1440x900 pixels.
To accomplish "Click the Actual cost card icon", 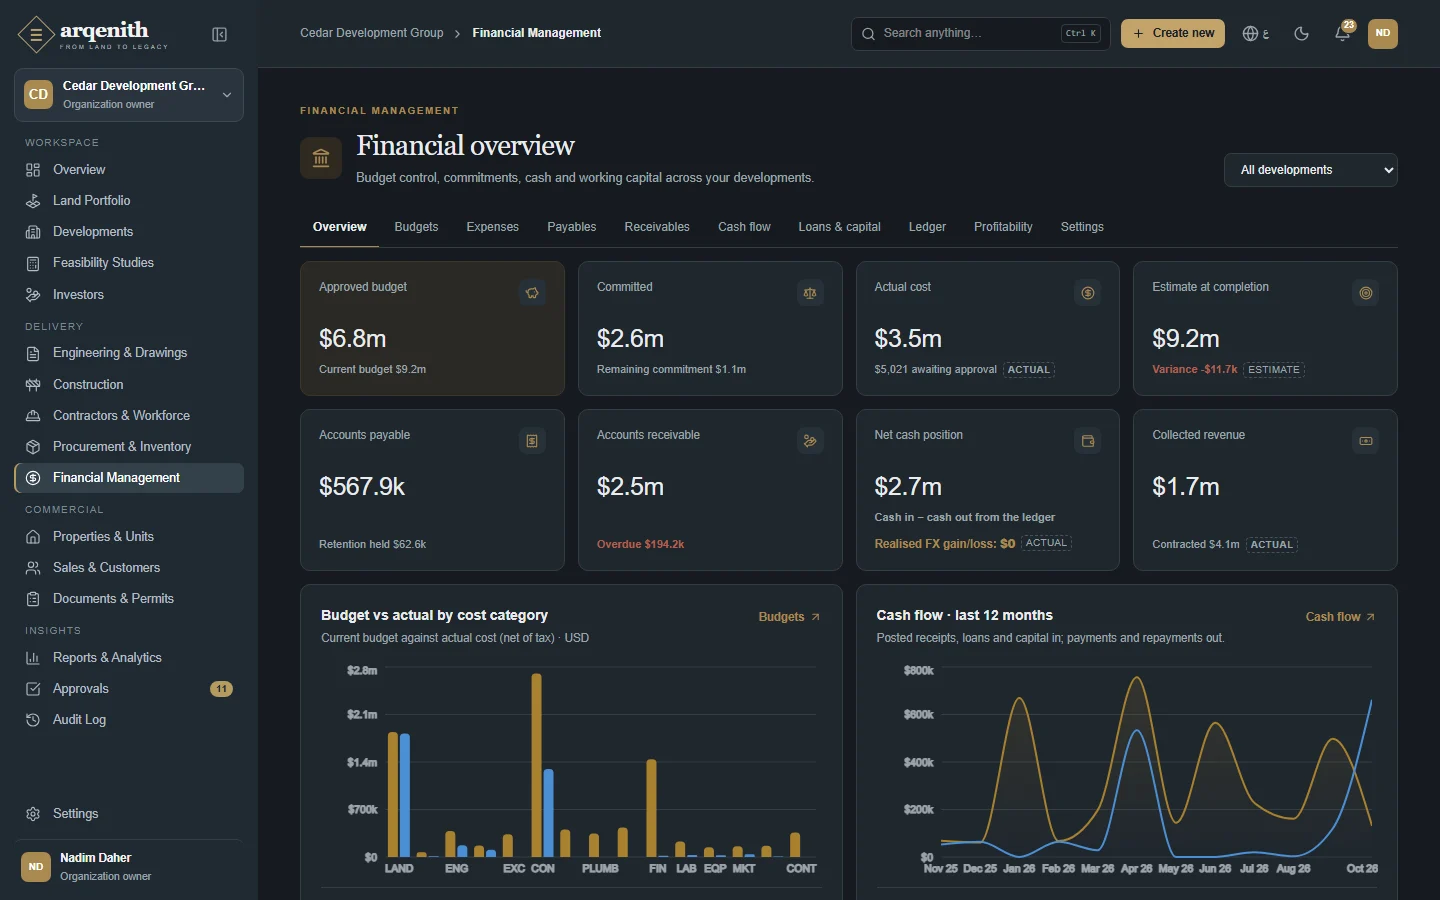I will pos(1088,293).
